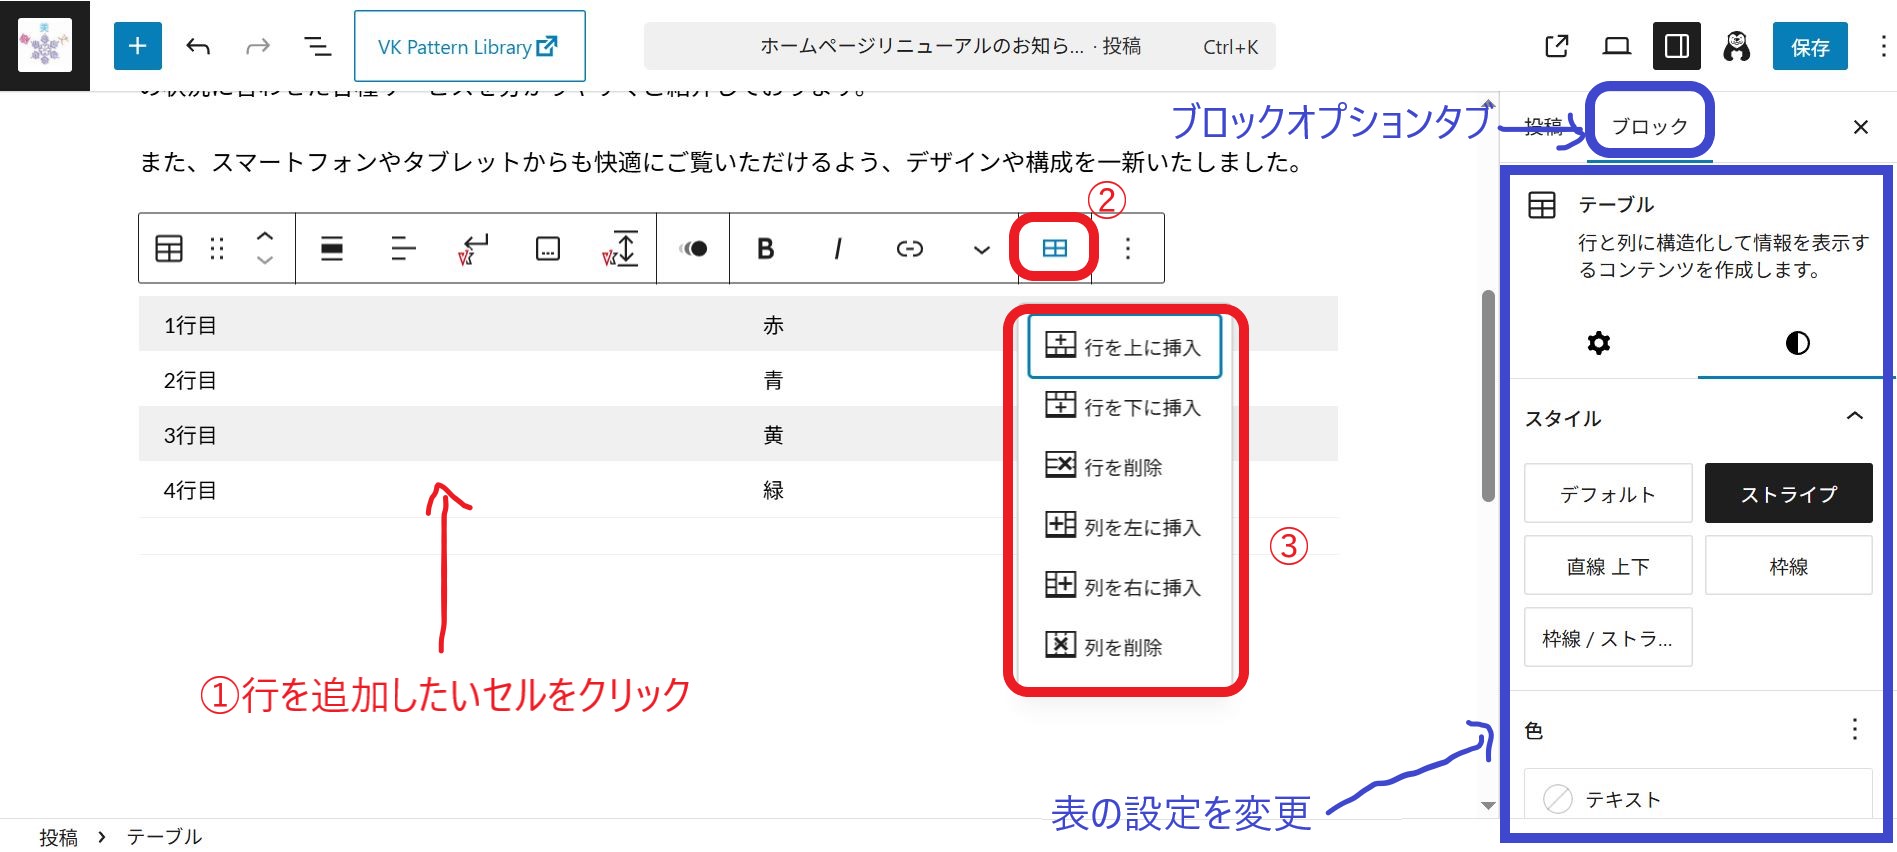Choose 行を下に挿入 from menu

(1124, 407)
